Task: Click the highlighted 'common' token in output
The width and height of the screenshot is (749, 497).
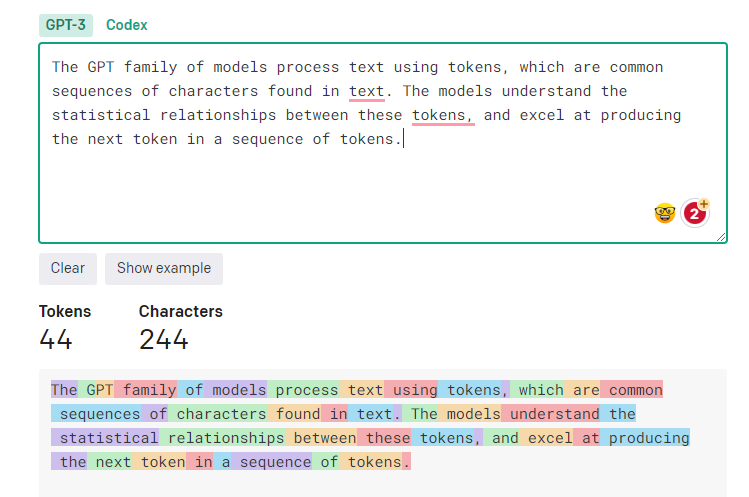Action: click(631, 390)
